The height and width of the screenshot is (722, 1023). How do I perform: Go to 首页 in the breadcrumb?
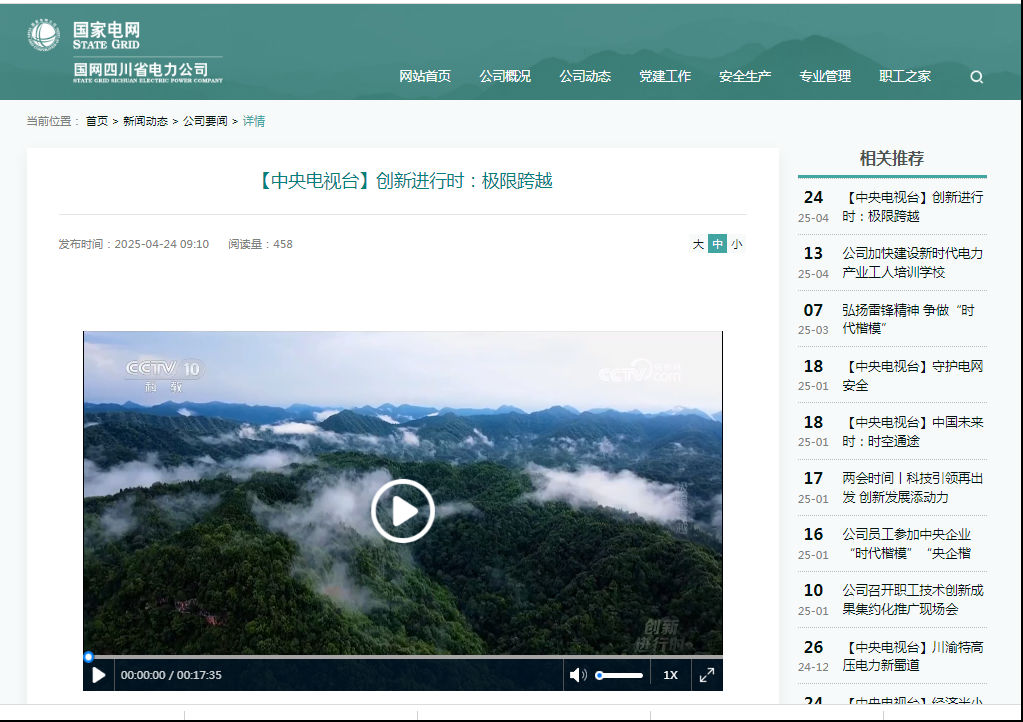click(x=97, y=121)
